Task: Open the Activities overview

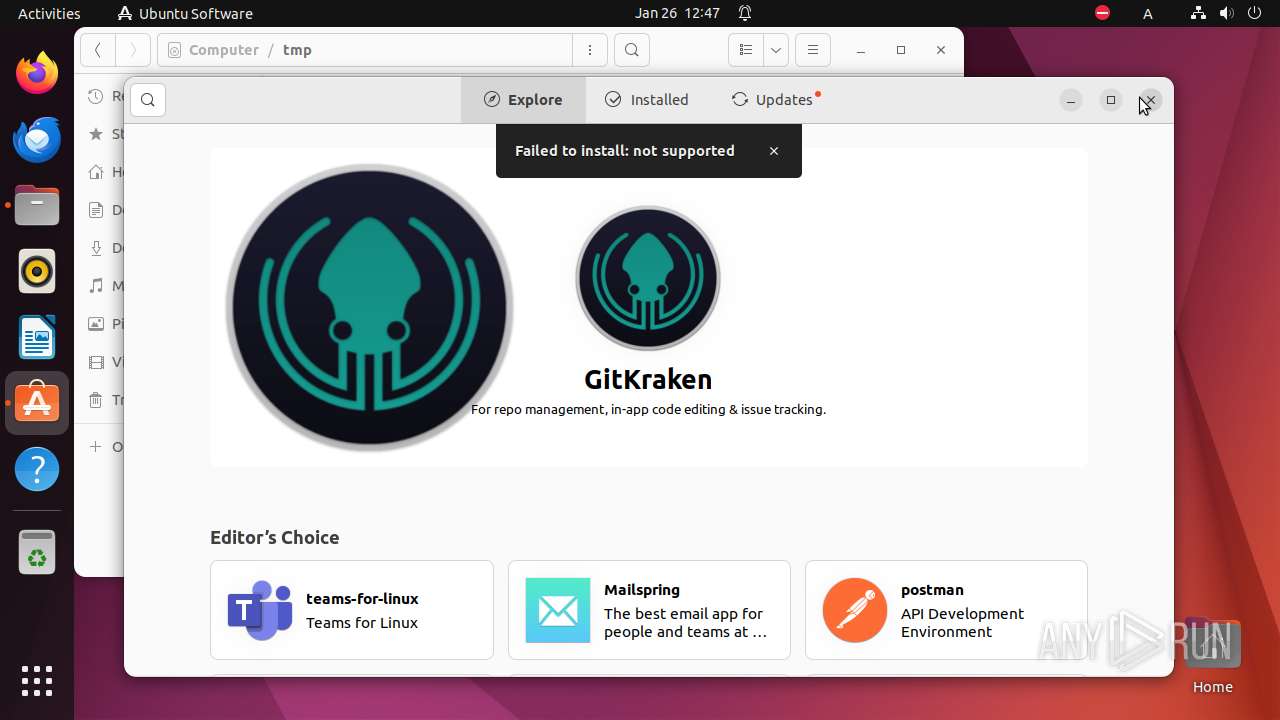Action: pos(49,13)
